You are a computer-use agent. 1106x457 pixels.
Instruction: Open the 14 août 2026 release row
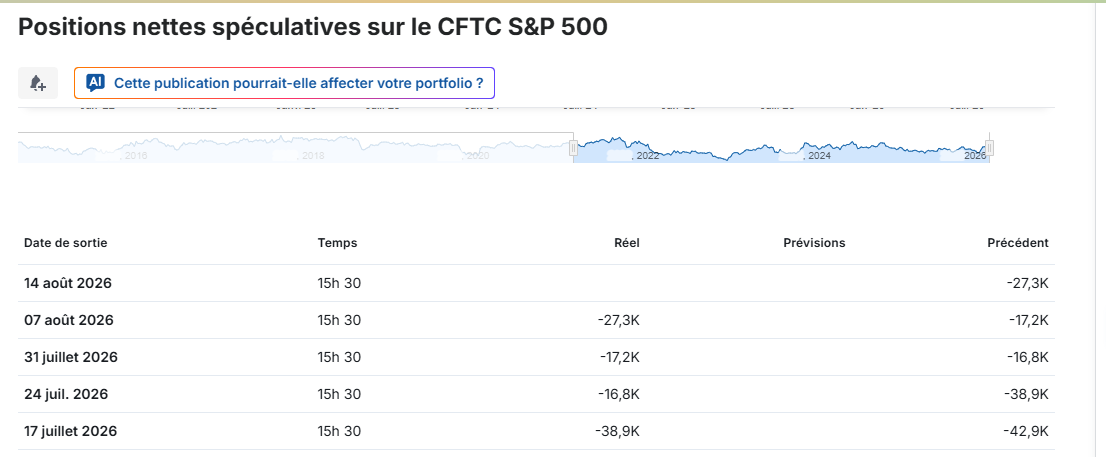[536, 284]
